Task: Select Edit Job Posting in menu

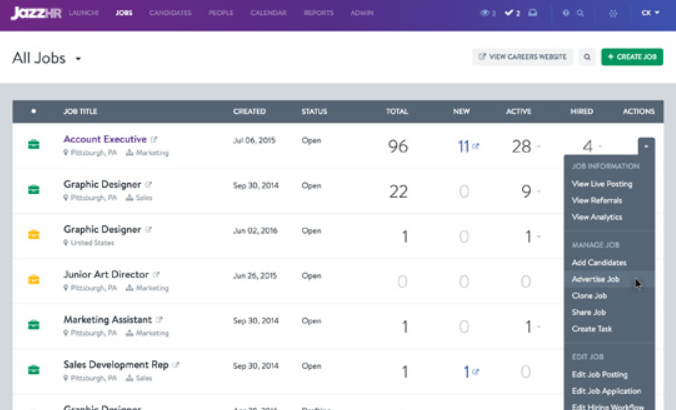Action: [599, 374]
